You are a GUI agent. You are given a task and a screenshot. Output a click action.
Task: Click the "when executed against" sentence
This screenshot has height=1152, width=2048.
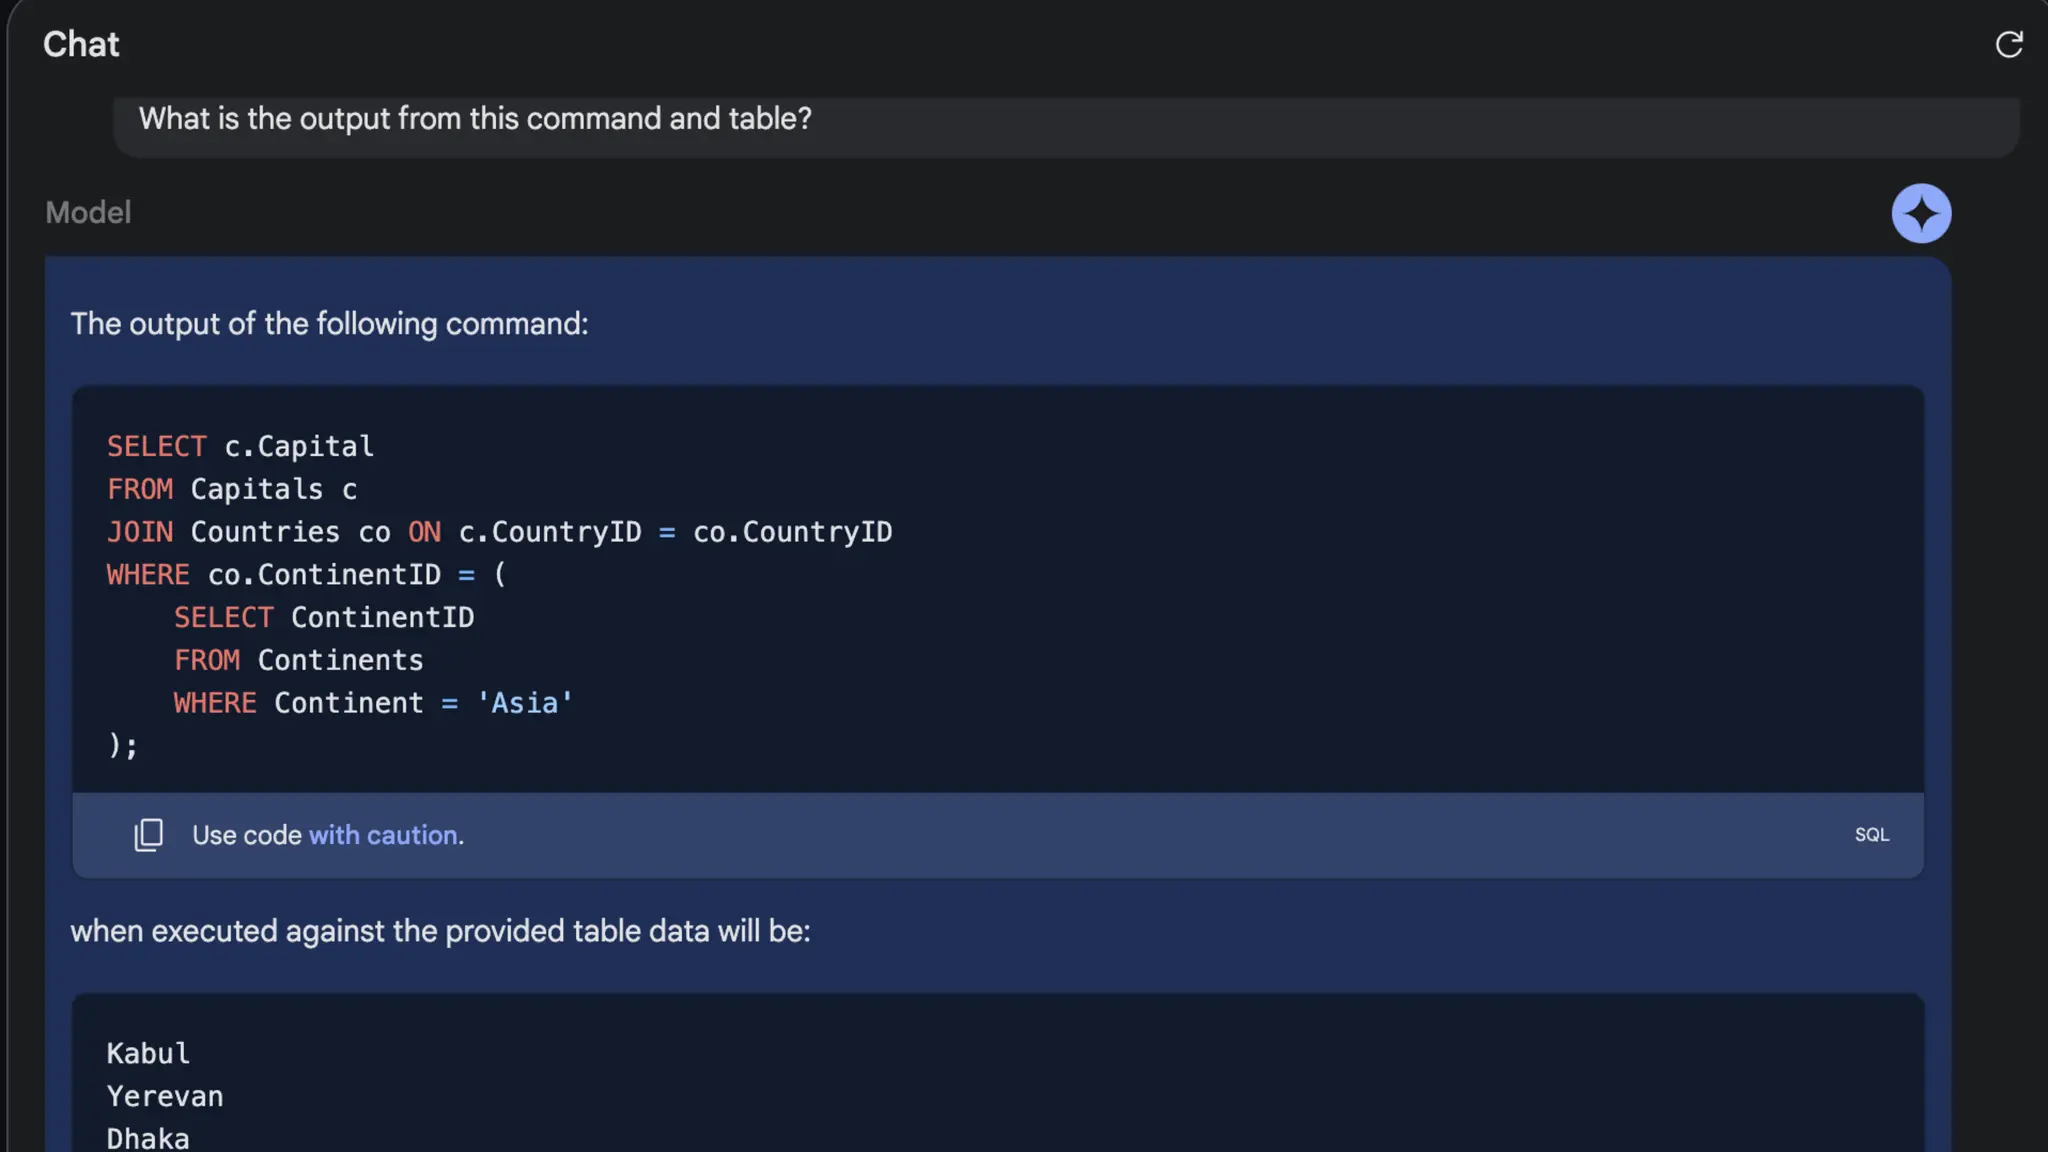[440, 931]
